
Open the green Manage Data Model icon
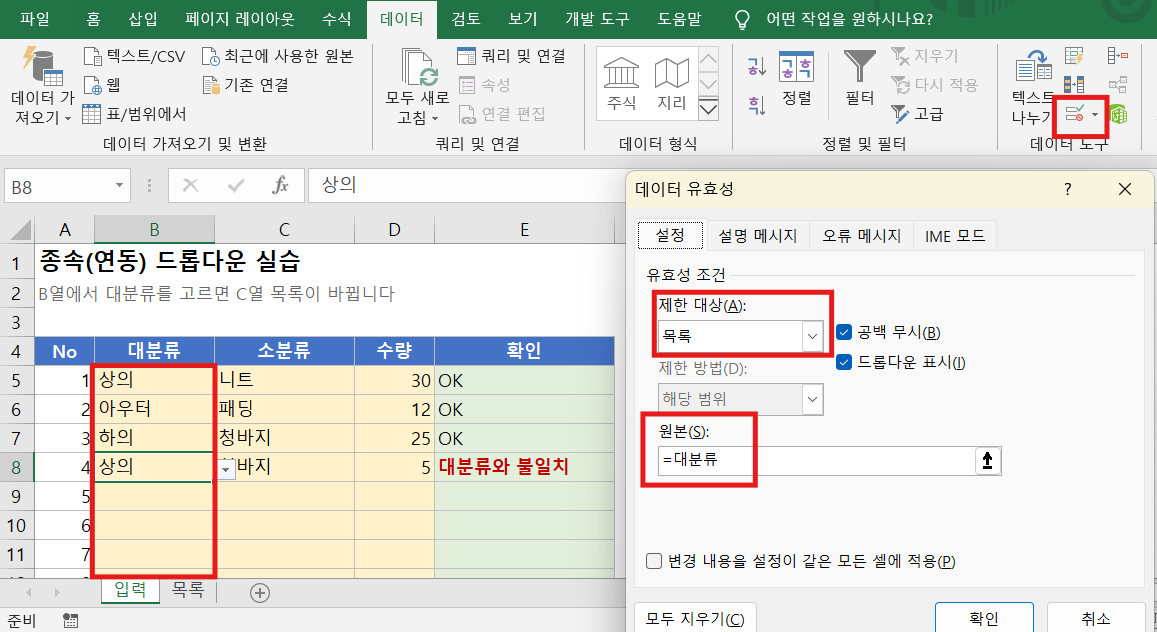pyautogui.click(x=1119, y=114)
